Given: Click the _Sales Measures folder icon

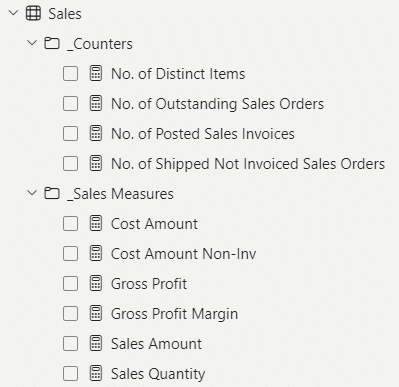Looking at the screenshot, I should click(x=52, y=193).
